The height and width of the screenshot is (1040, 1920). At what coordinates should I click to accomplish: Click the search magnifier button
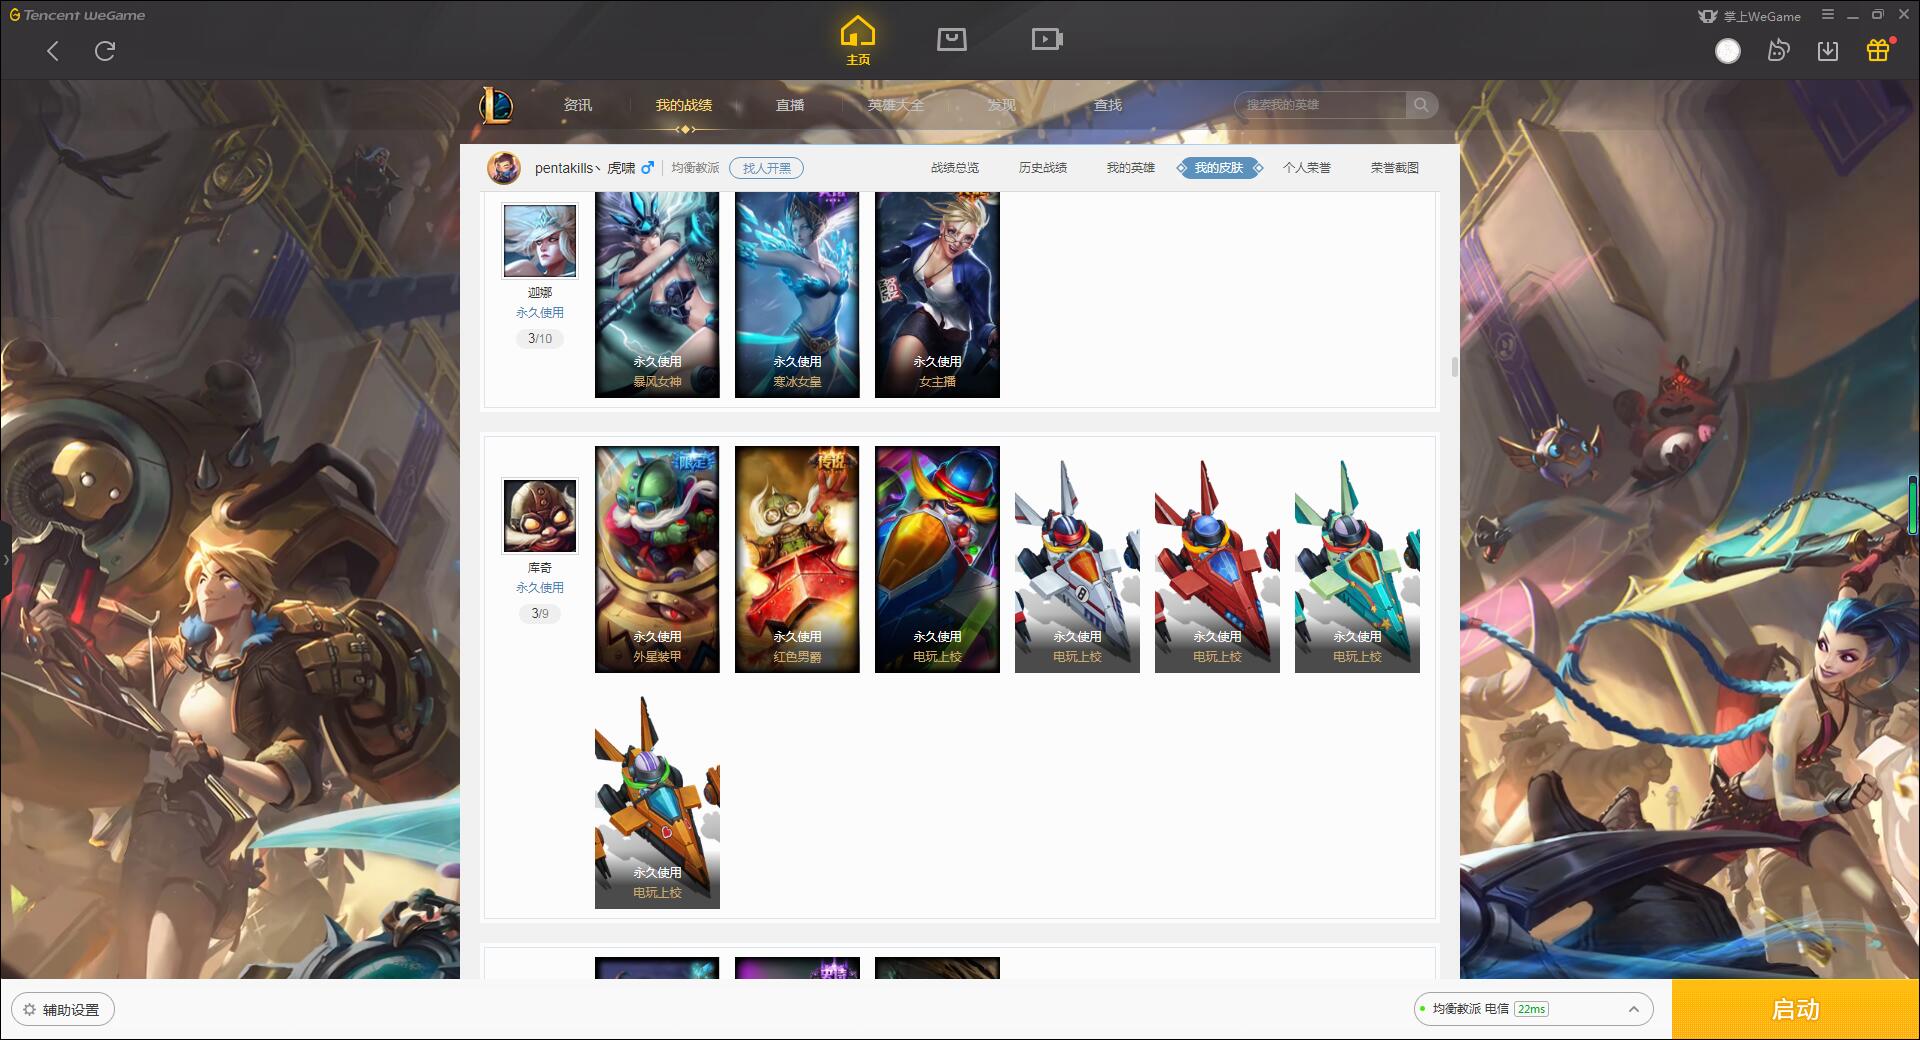click(x=1421, y=105)
